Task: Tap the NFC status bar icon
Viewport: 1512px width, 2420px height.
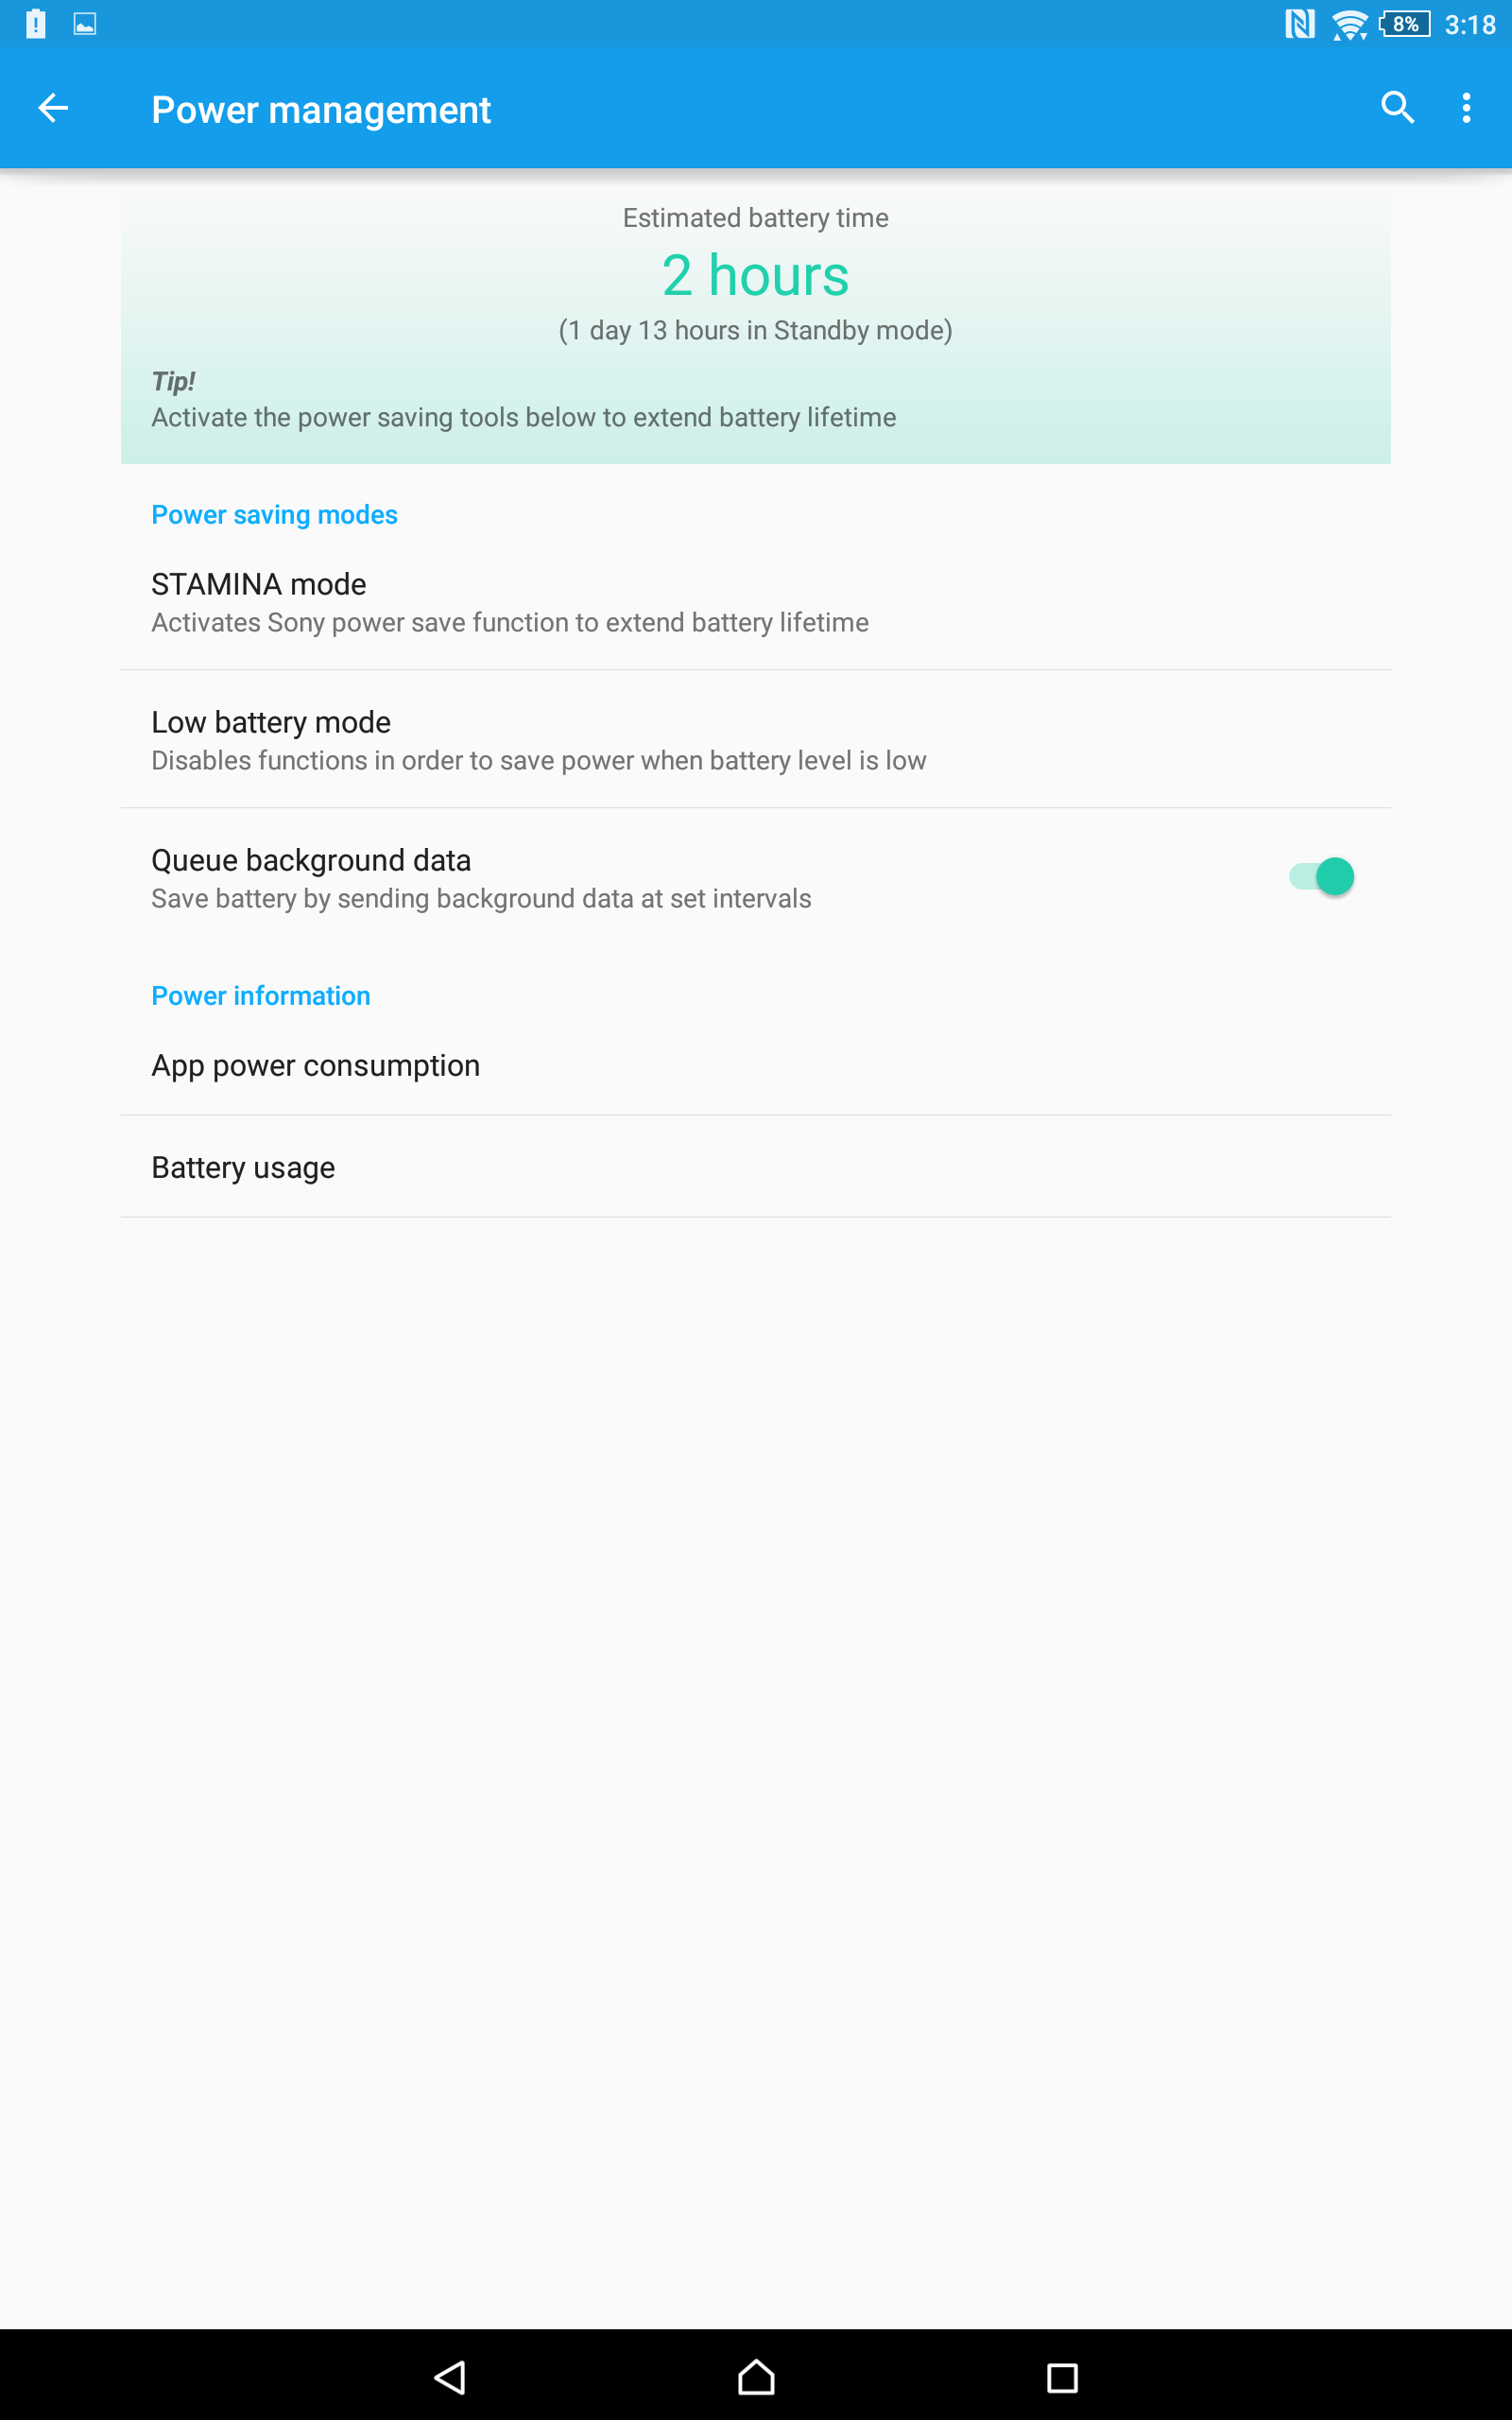Action: 1299,24
